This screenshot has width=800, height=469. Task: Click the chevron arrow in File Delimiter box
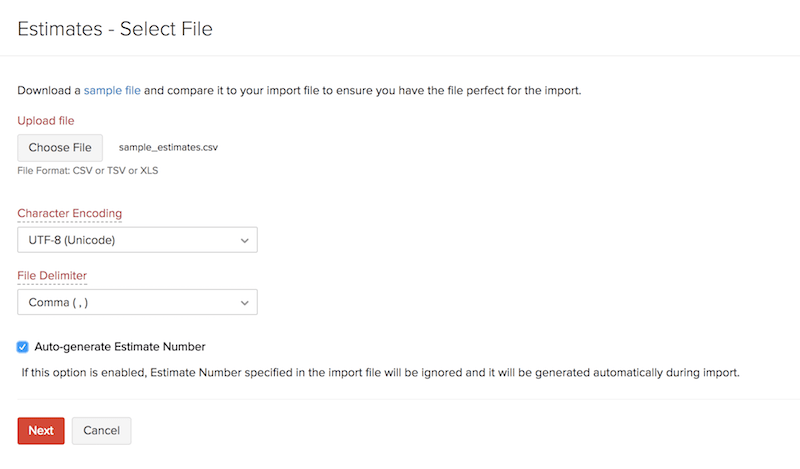tap(245, 302)
